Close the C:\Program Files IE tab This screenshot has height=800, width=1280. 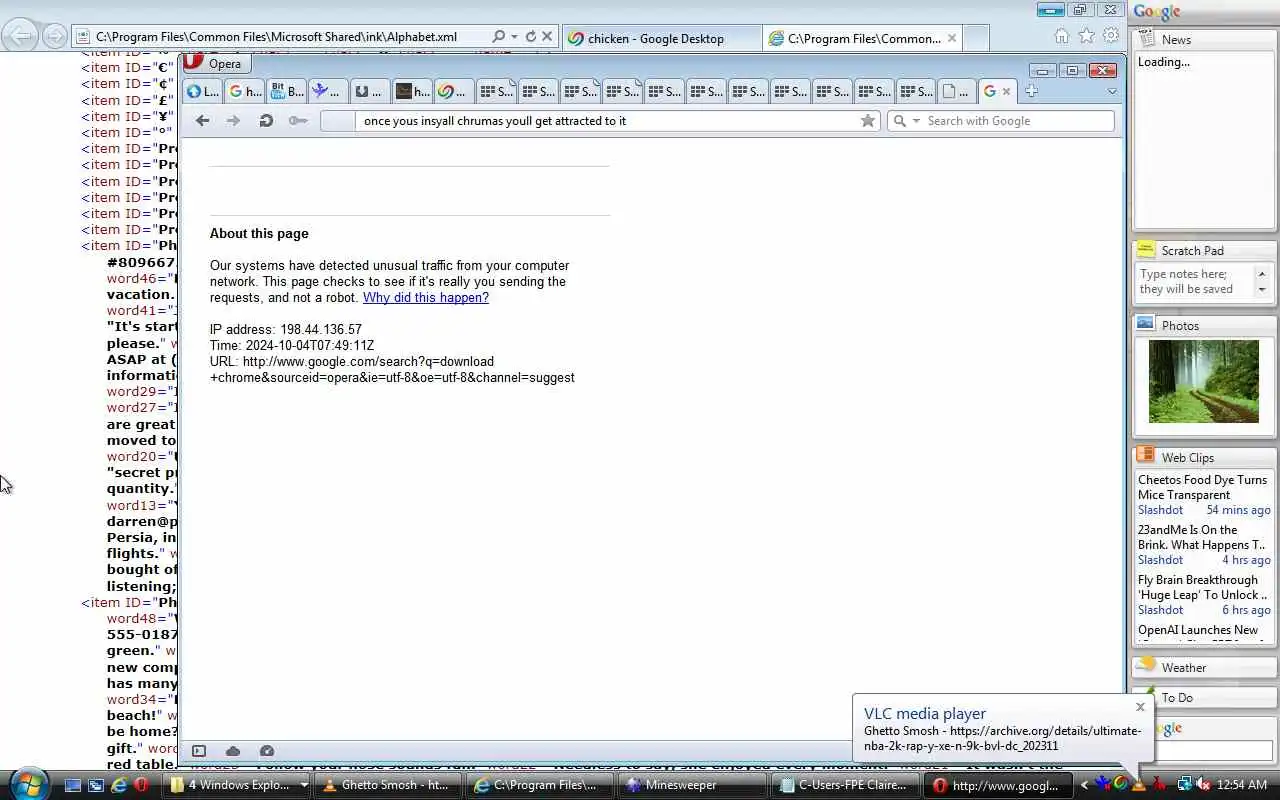[952, 38]
